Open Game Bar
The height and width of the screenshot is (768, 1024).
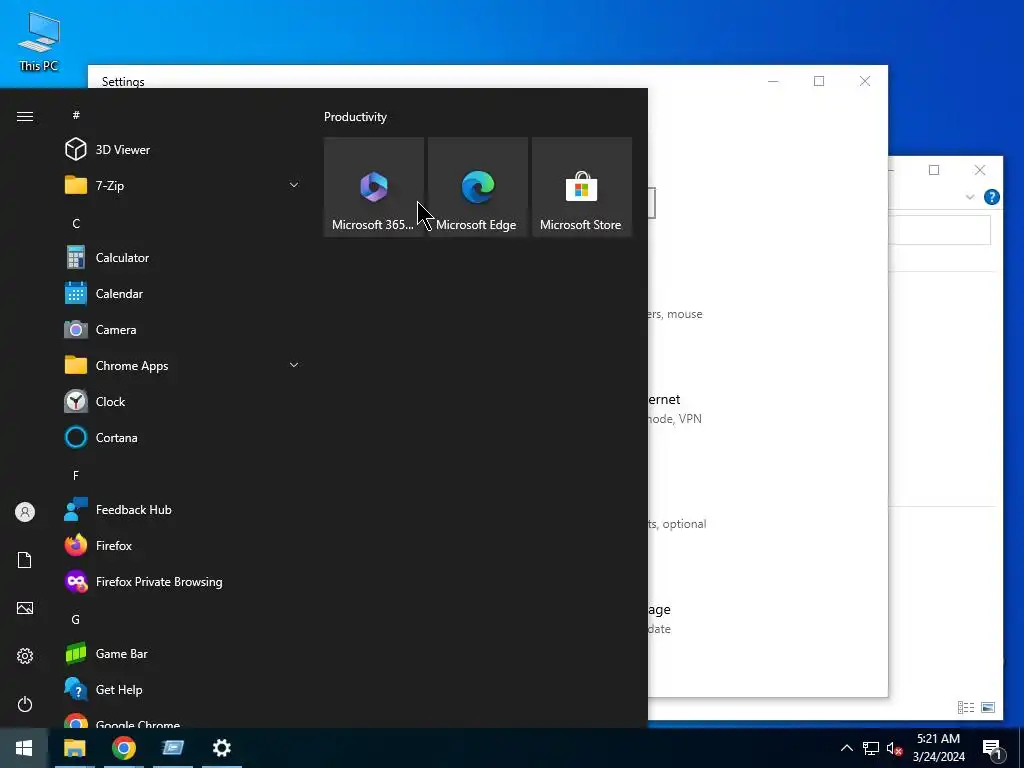183,653
